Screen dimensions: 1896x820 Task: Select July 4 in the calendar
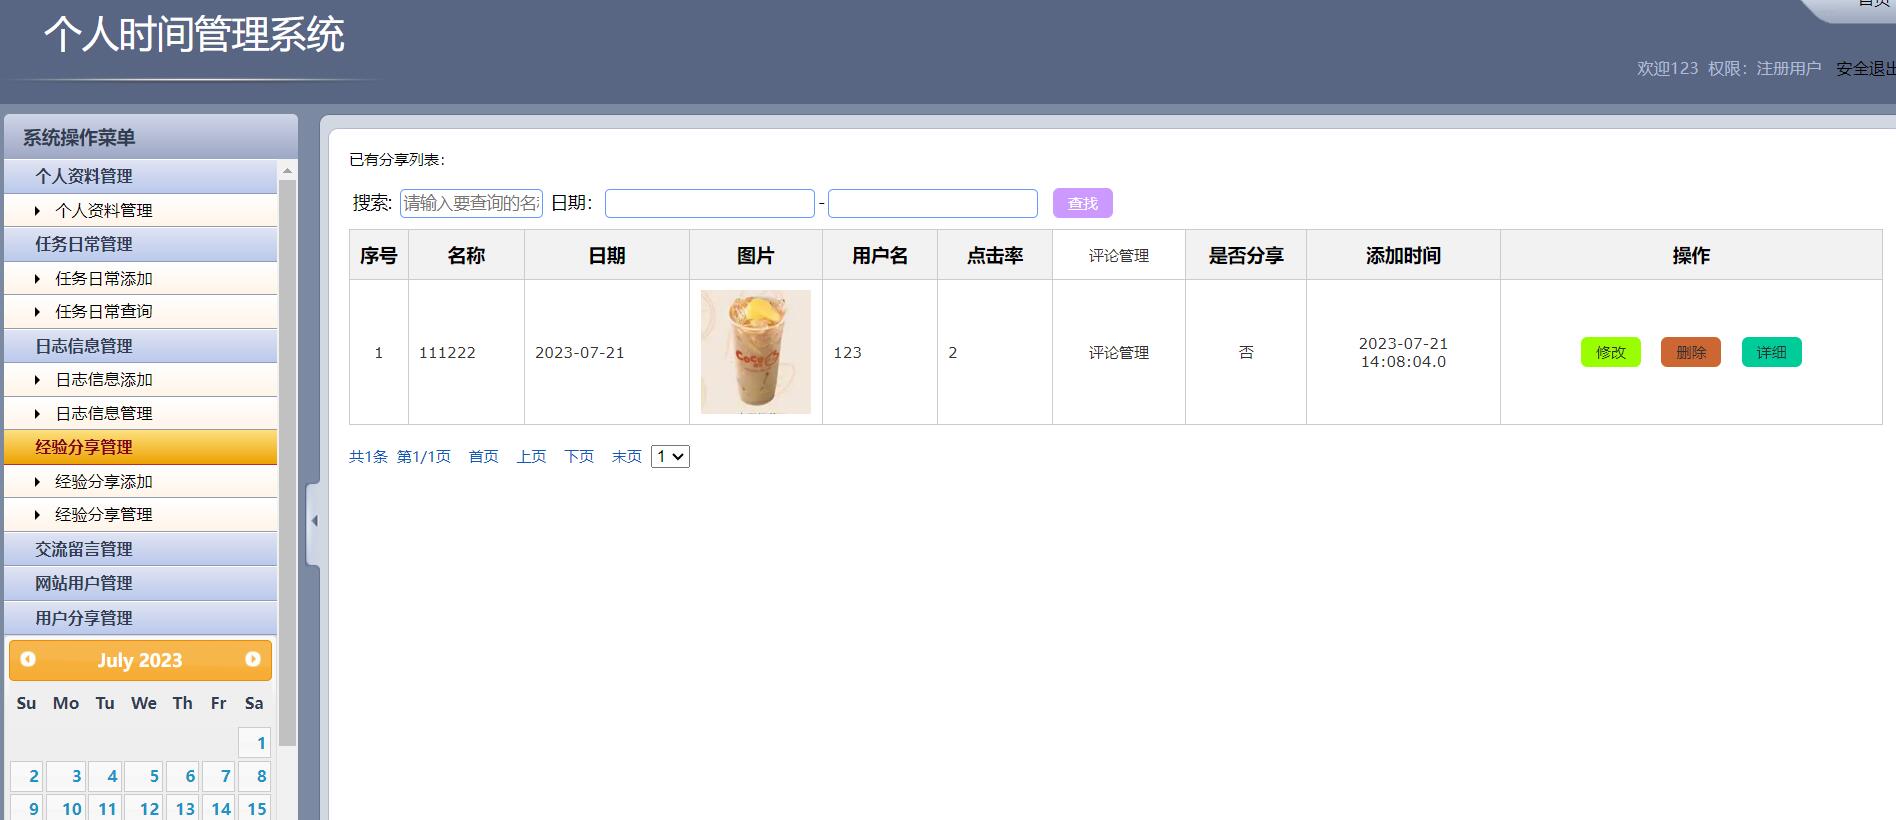pyautogui.click(x=104, y=776)
